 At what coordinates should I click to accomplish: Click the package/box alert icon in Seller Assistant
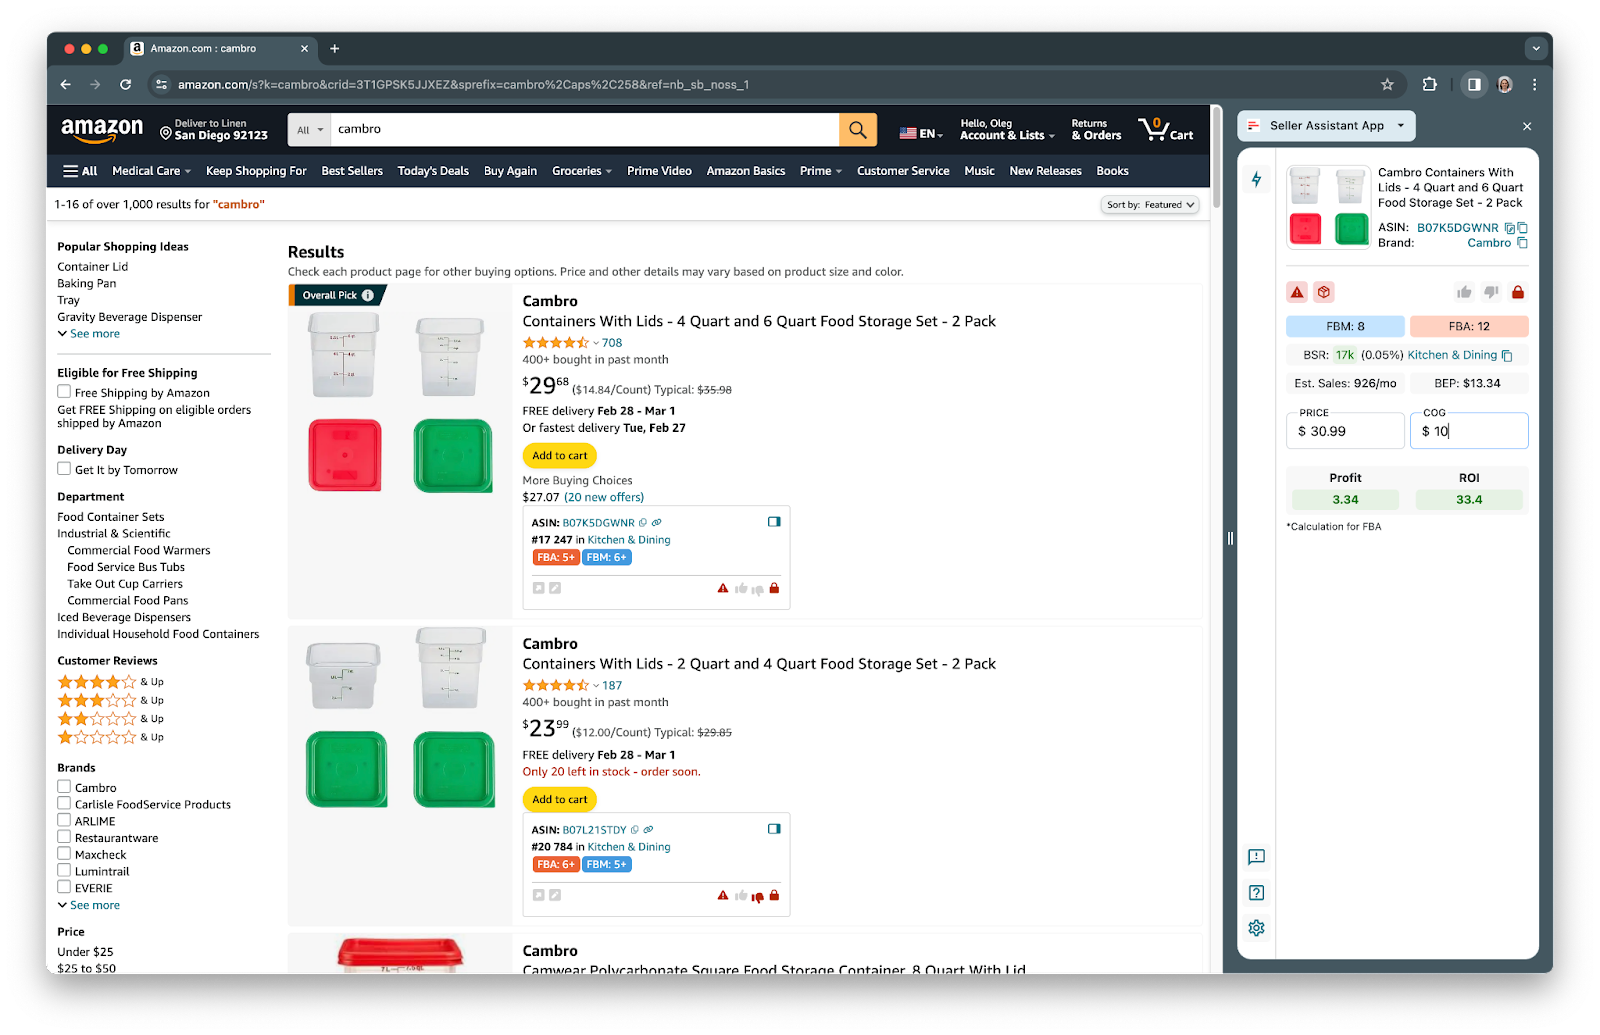(1324, 291)
